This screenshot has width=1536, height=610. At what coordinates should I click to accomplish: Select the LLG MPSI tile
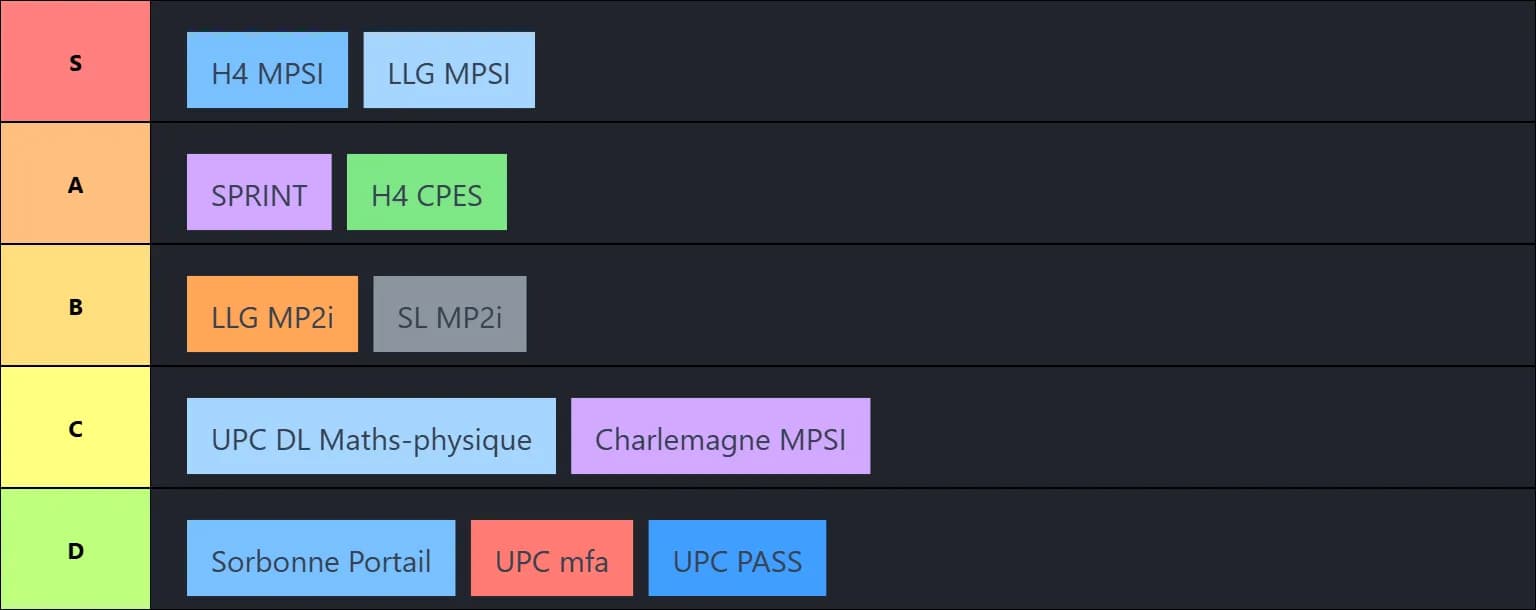[449, 70]
